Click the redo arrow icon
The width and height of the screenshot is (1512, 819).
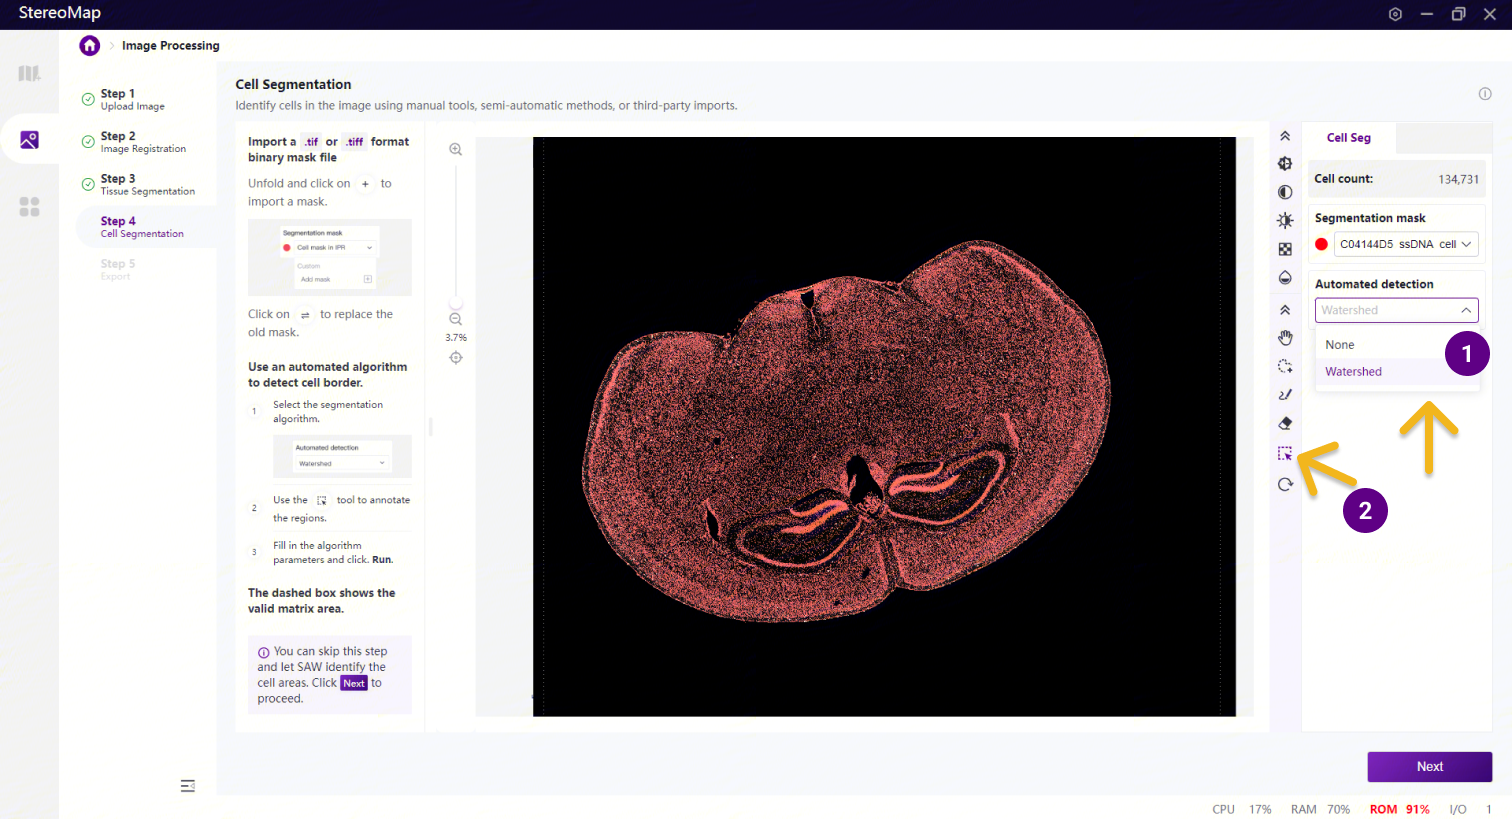[1285, 485]
